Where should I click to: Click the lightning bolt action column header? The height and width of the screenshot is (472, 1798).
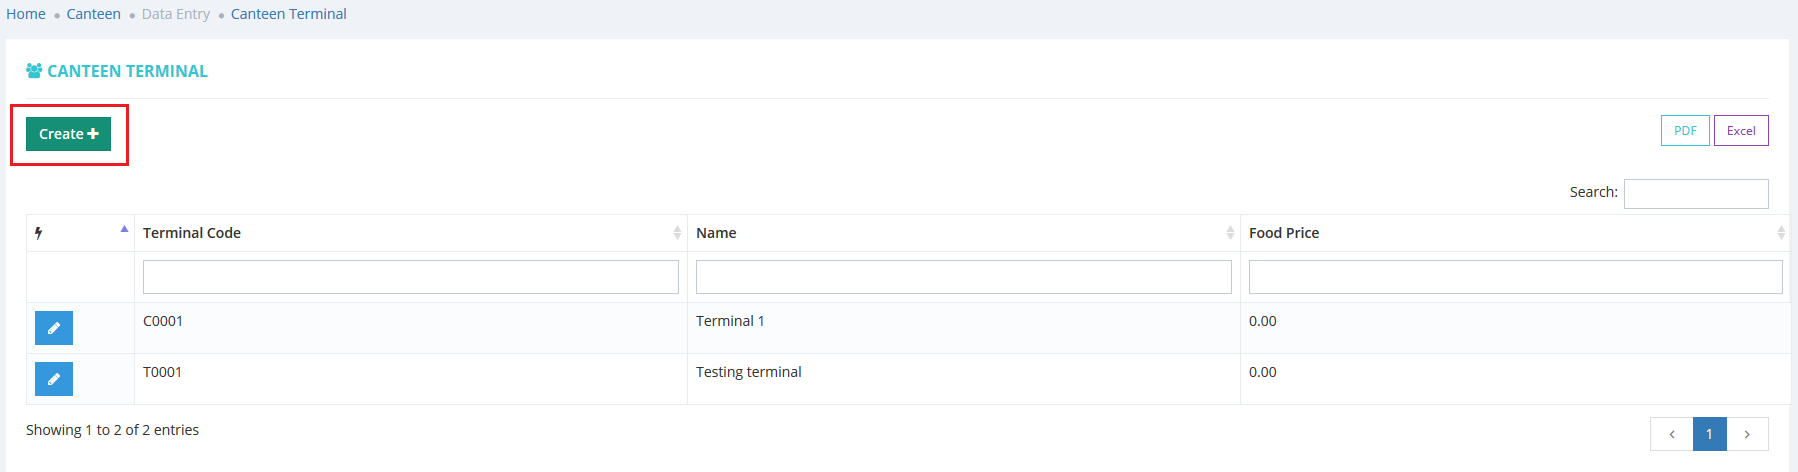tap(39, 233)
